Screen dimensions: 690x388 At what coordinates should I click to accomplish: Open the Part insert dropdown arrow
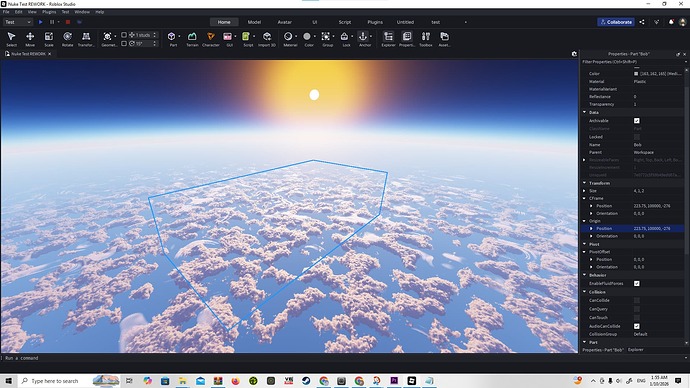(179, 36)
